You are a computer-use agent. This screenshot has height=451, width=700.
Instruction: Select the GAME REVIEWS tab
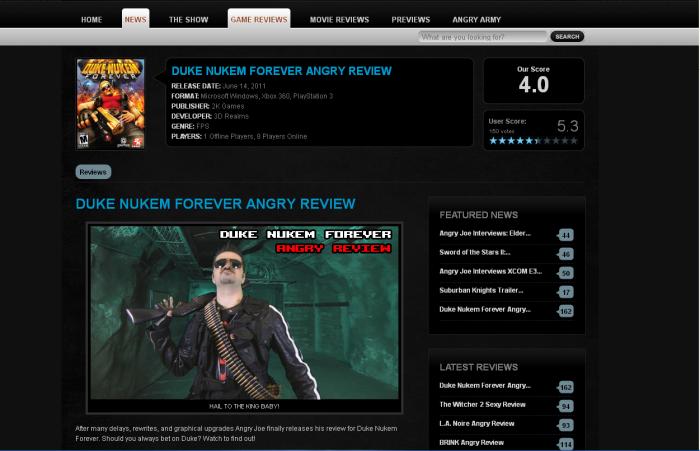(x=259, y=19)
